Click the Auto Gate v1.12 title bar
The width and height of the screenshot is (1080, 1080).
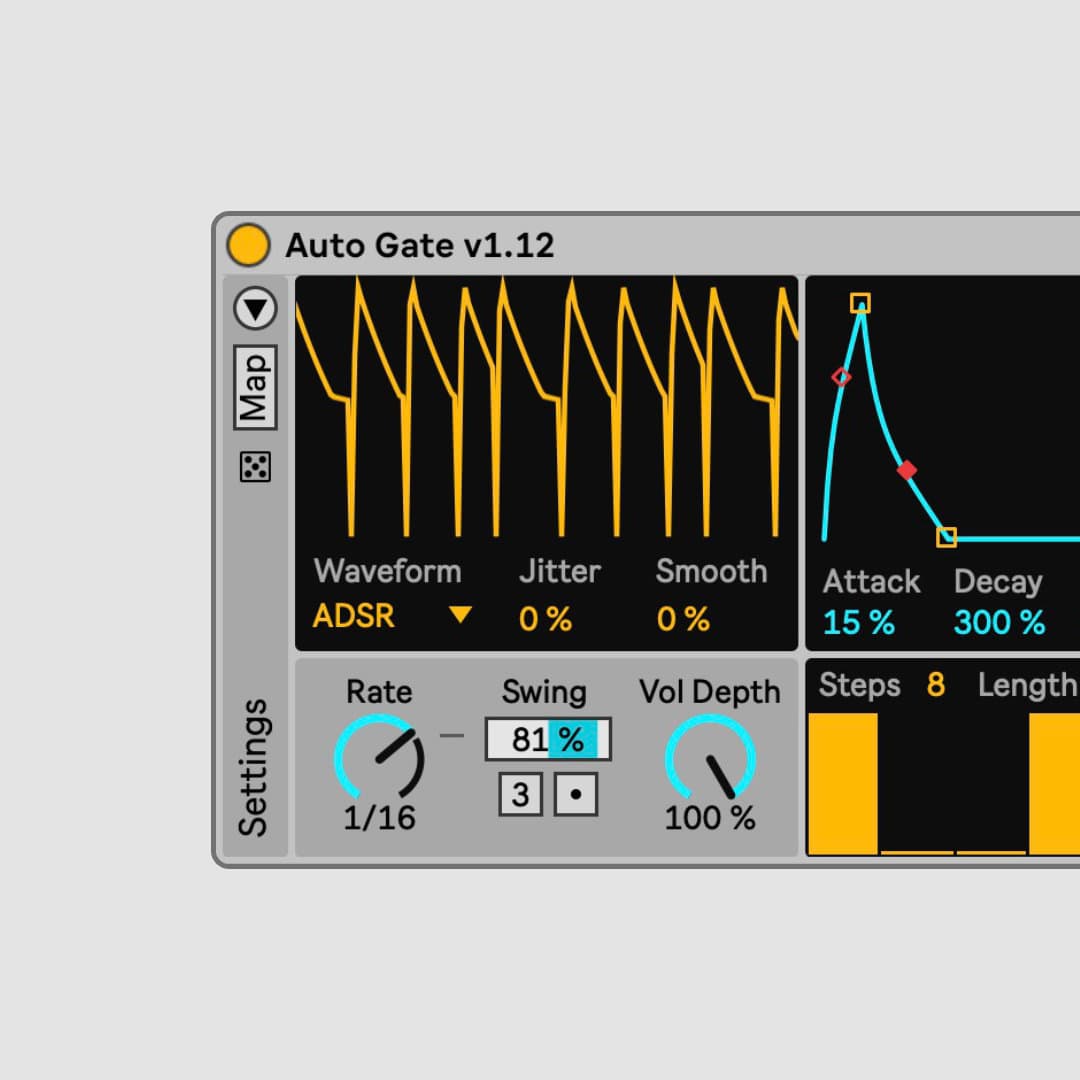pos(420,245)
